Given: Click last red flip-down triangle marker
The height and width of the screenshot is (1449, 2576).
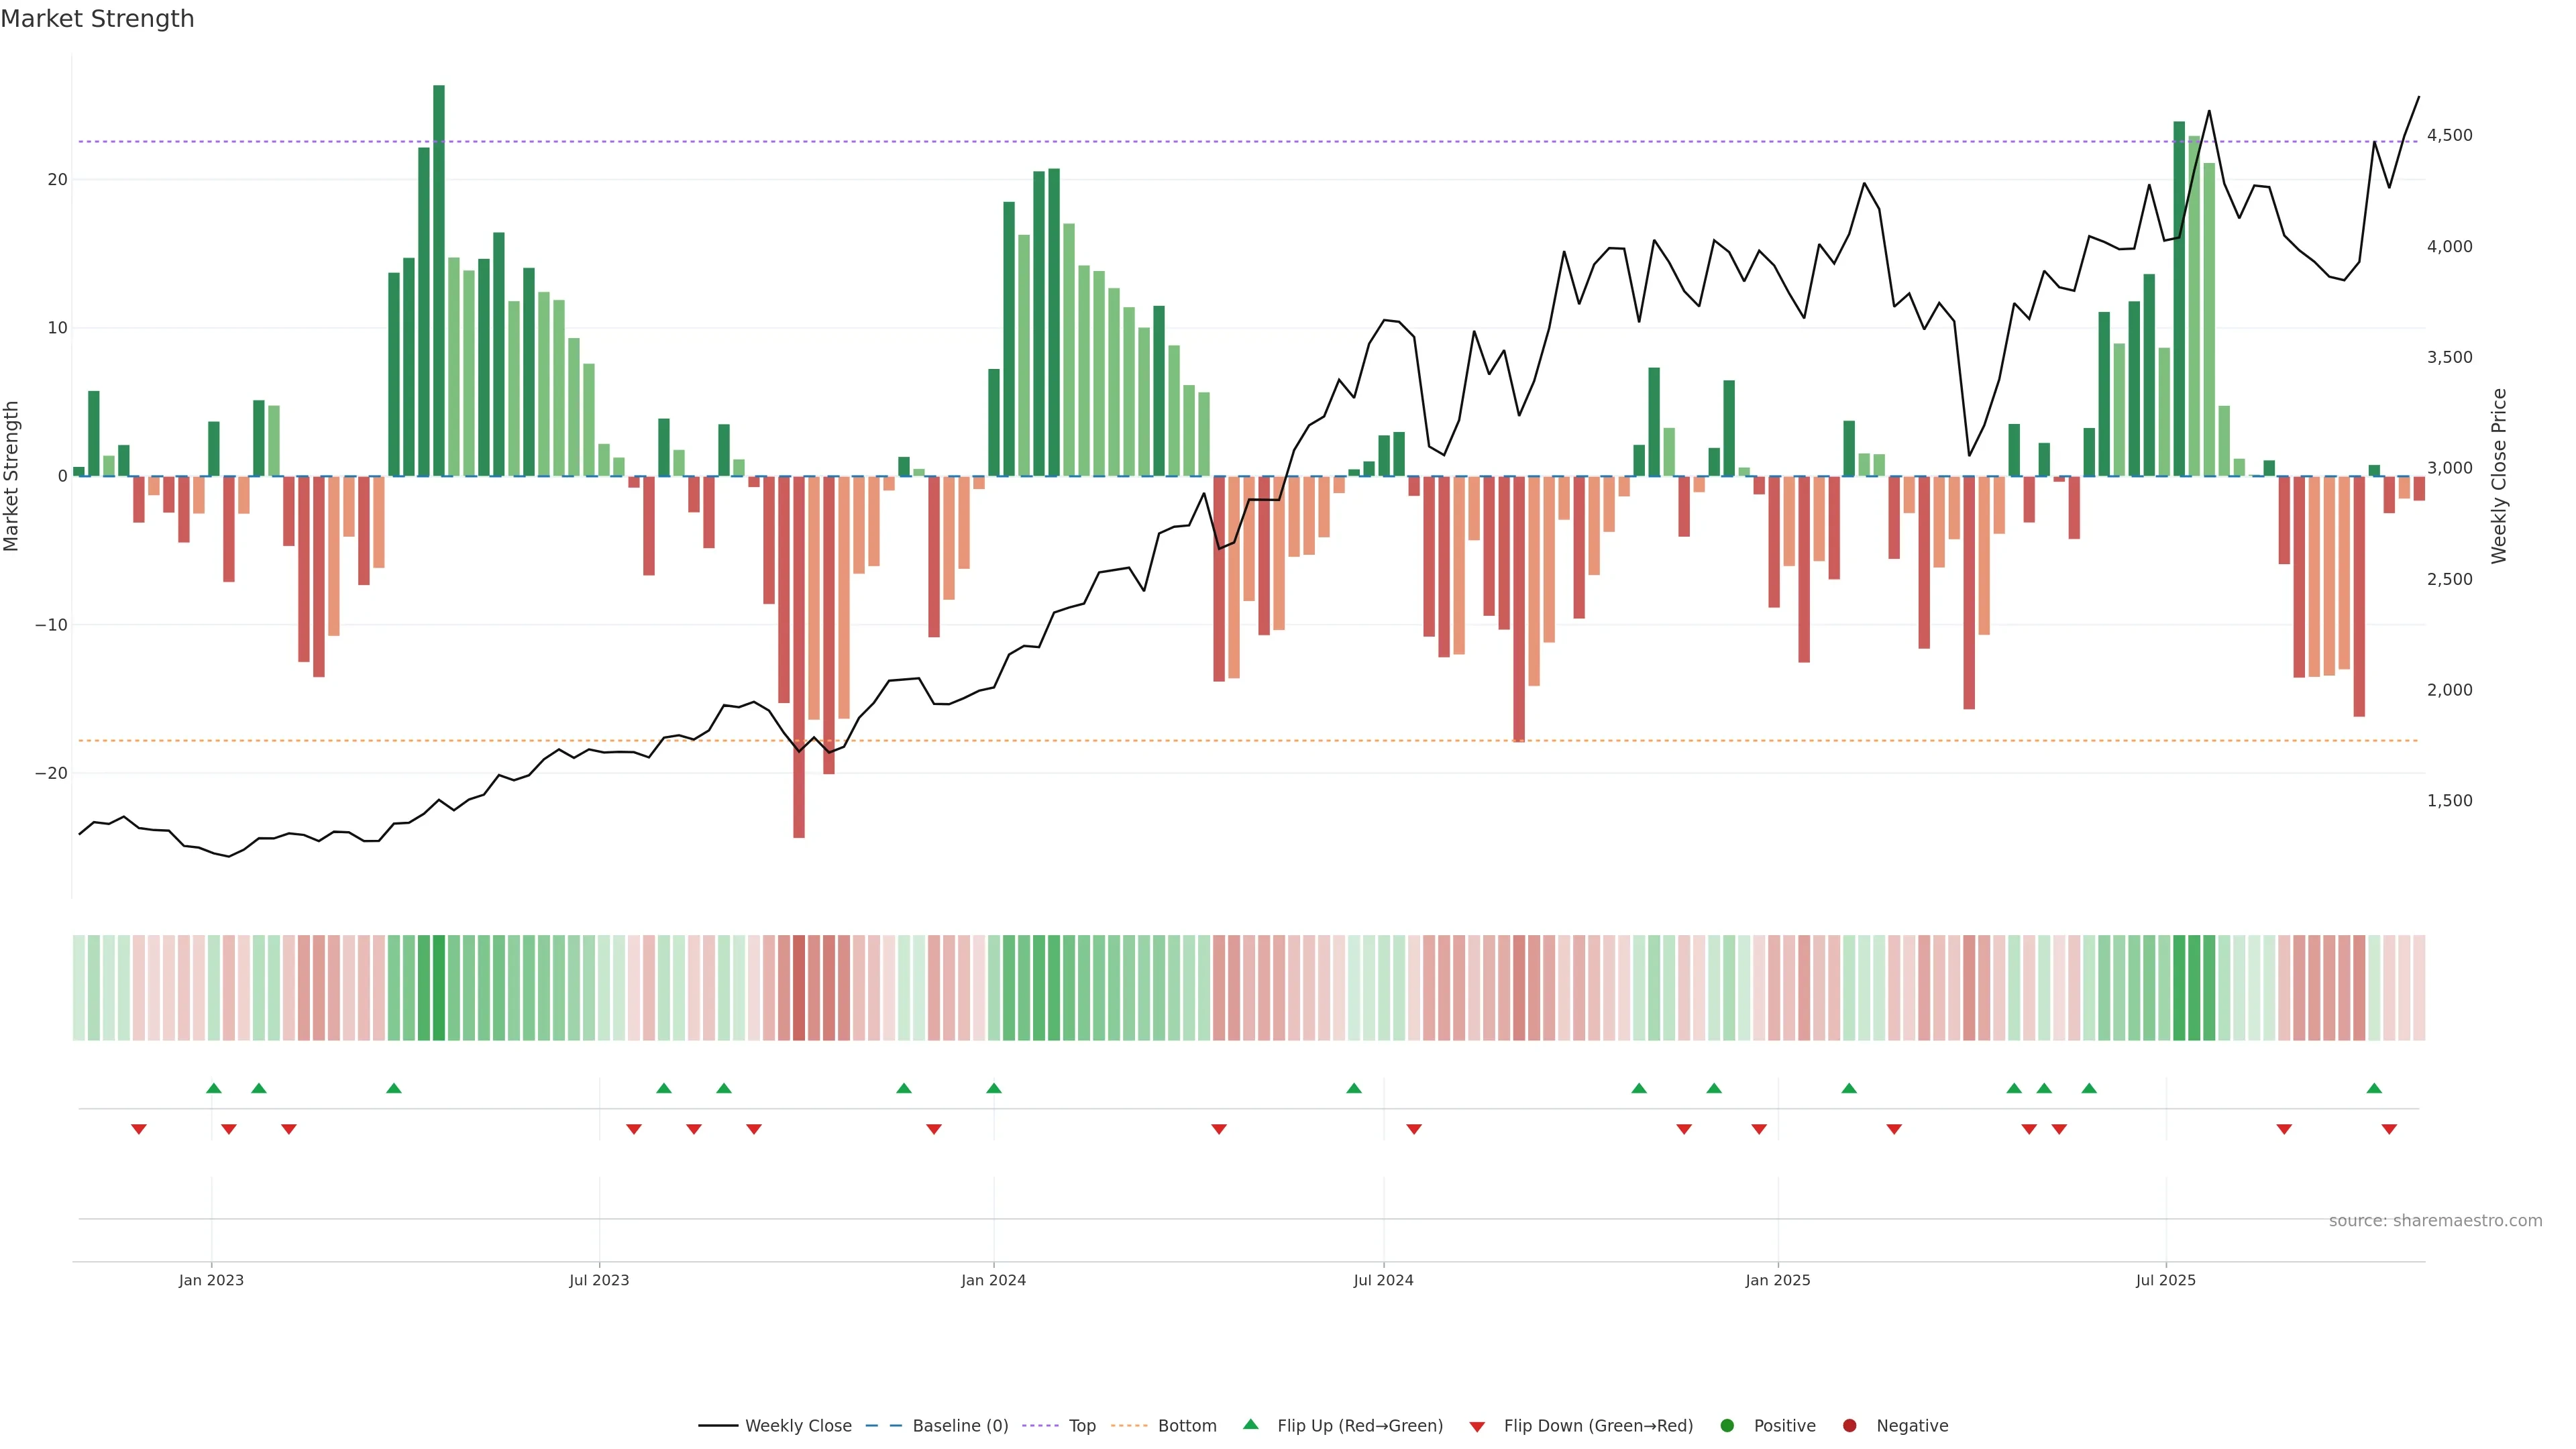Looking at the screenshot, I should [2389, 1129].
